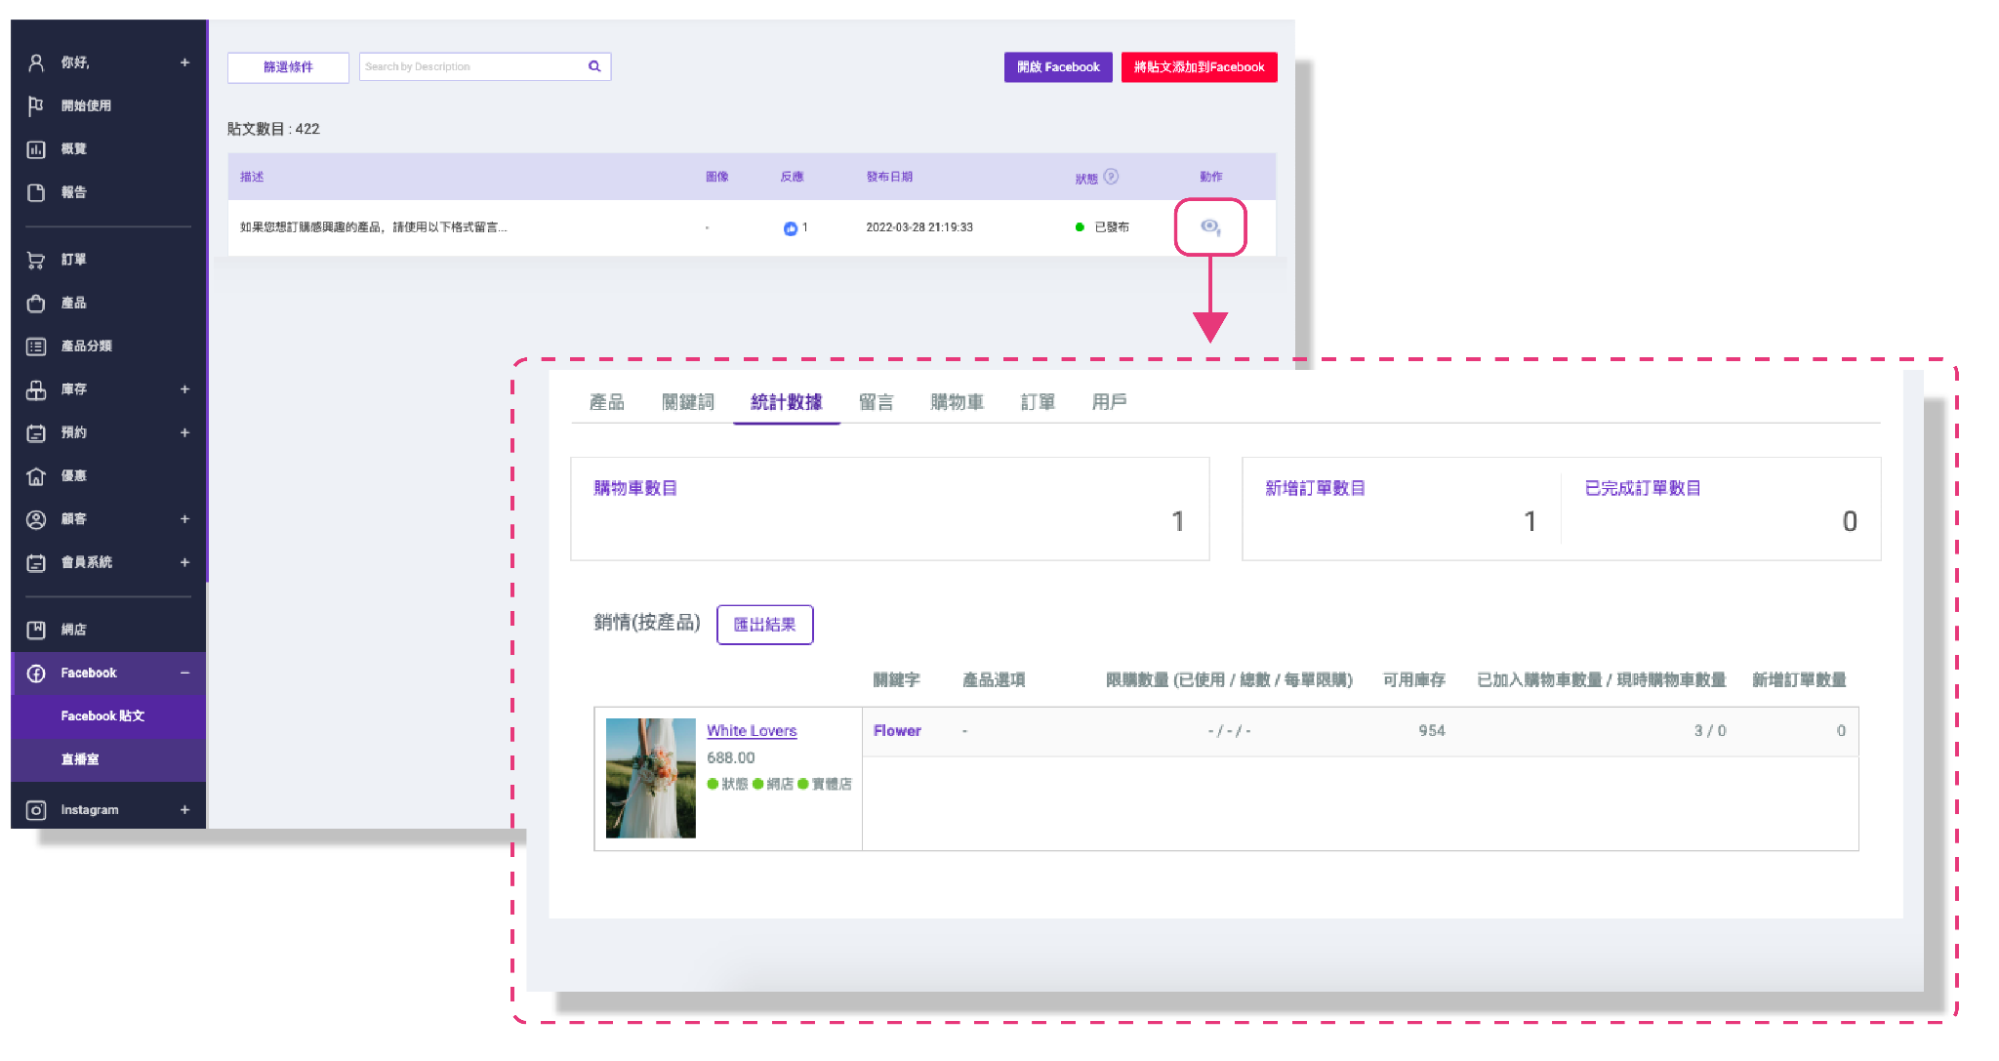This screenshot has height=1061, width=1999.
Task: Collapse the Facebook submenu
Action: pyautogui.click(x=185, y=673)
